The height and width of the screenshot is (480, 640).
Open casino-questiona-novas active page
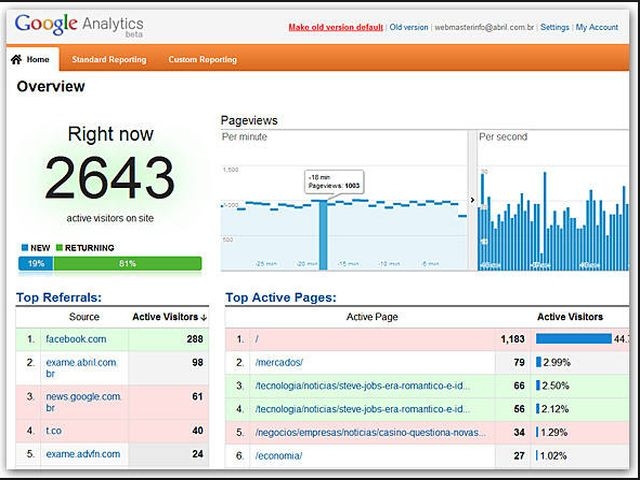[371, 432]
